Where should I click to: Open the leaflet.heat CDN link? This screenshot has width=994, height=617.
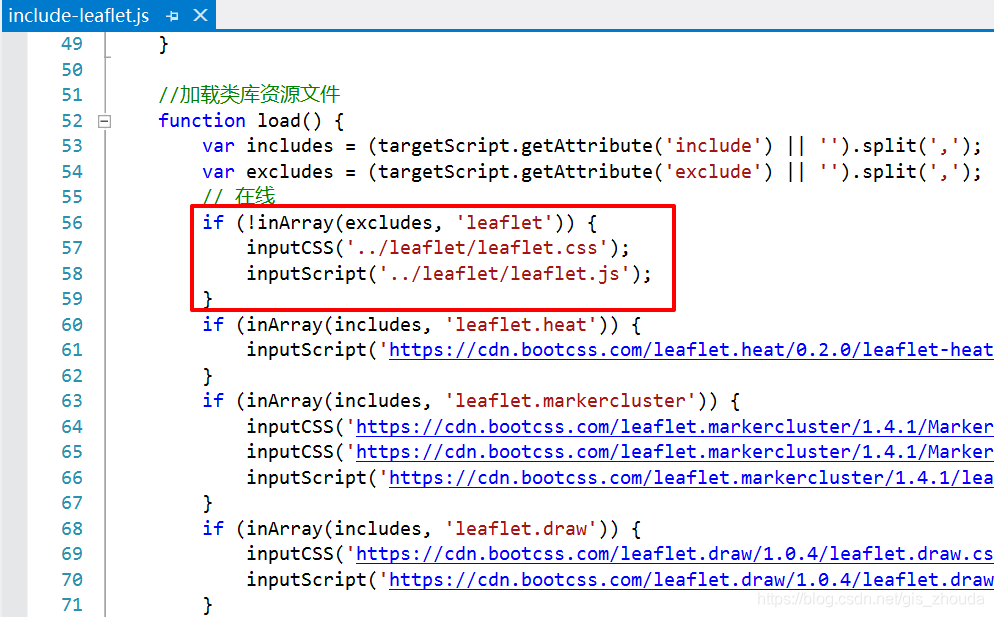tap(700, 350)
